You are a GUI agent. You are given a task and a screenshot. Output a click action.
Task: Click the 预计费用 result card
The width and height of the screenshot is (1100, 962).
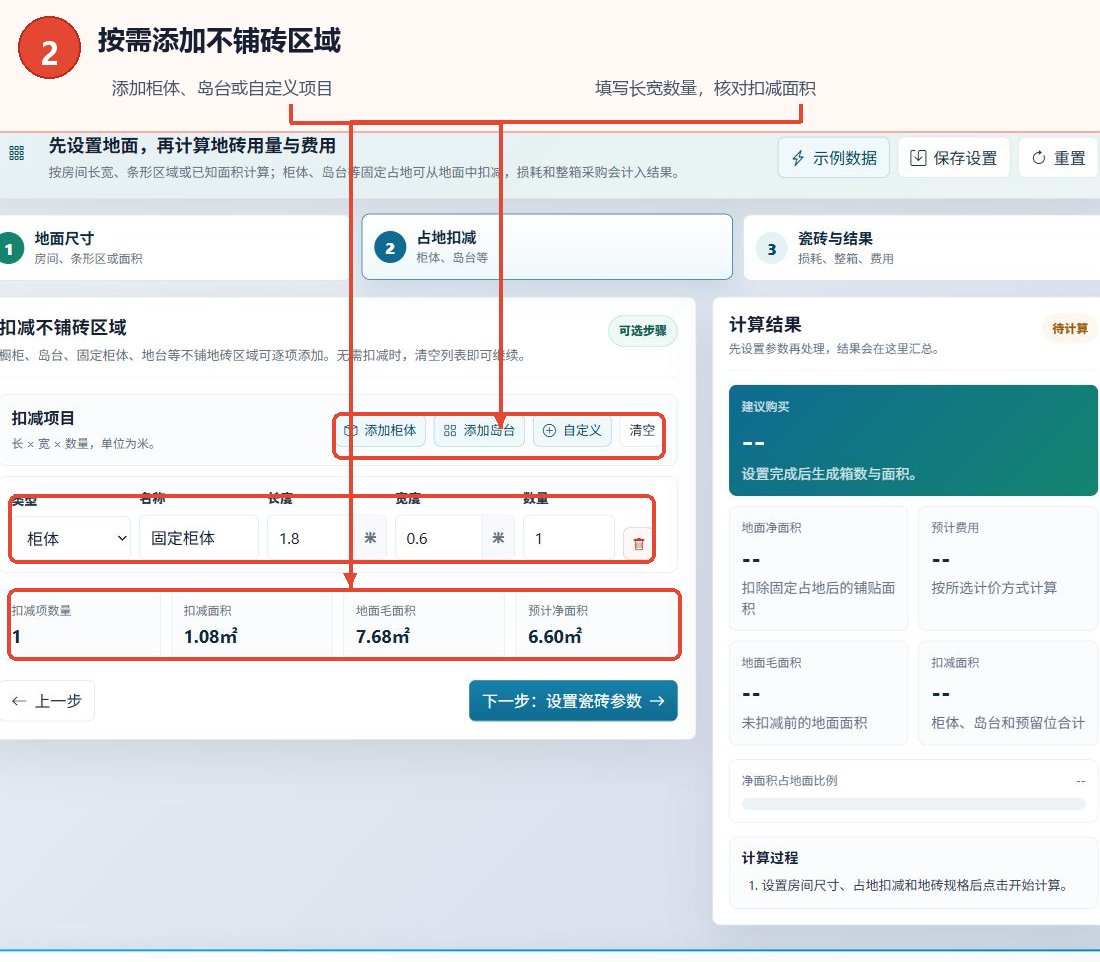click(1008, 568)
